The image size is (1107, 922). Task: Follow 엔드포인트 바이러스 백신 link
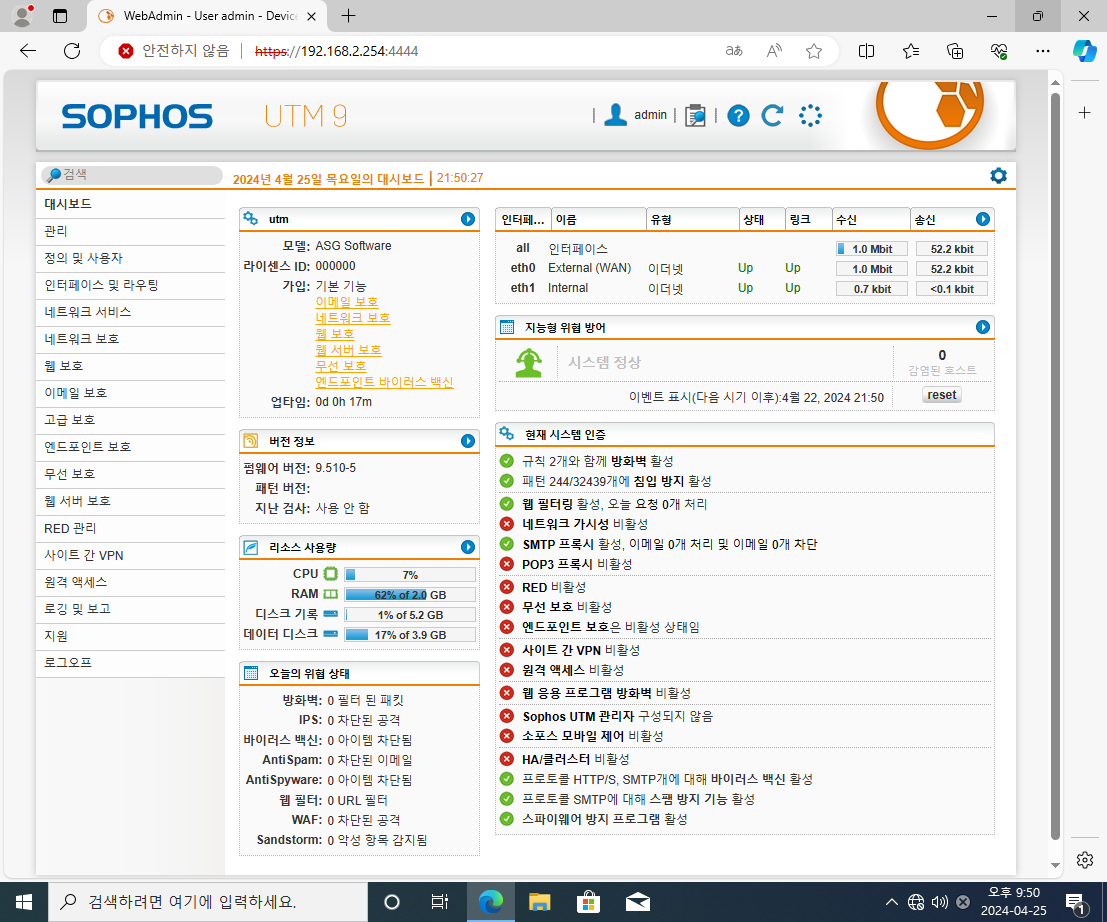coord(384,382)
